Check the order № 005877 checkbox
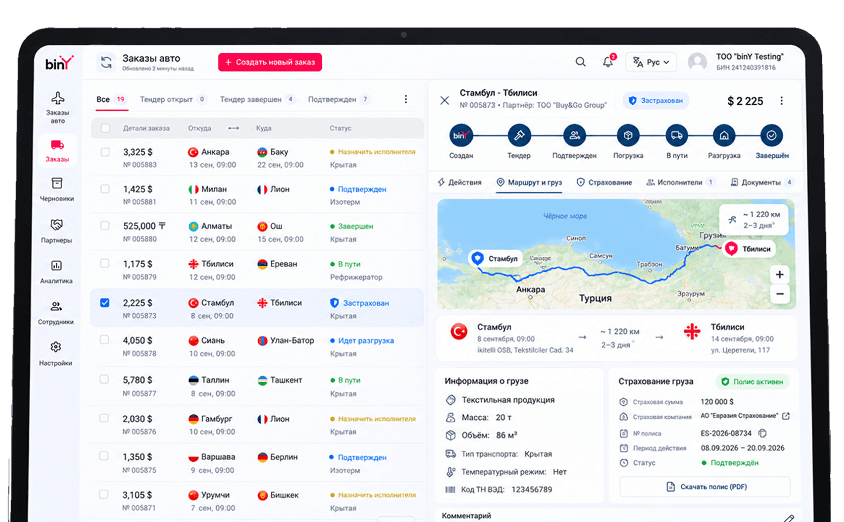844x522 pixels. (105, 379)
